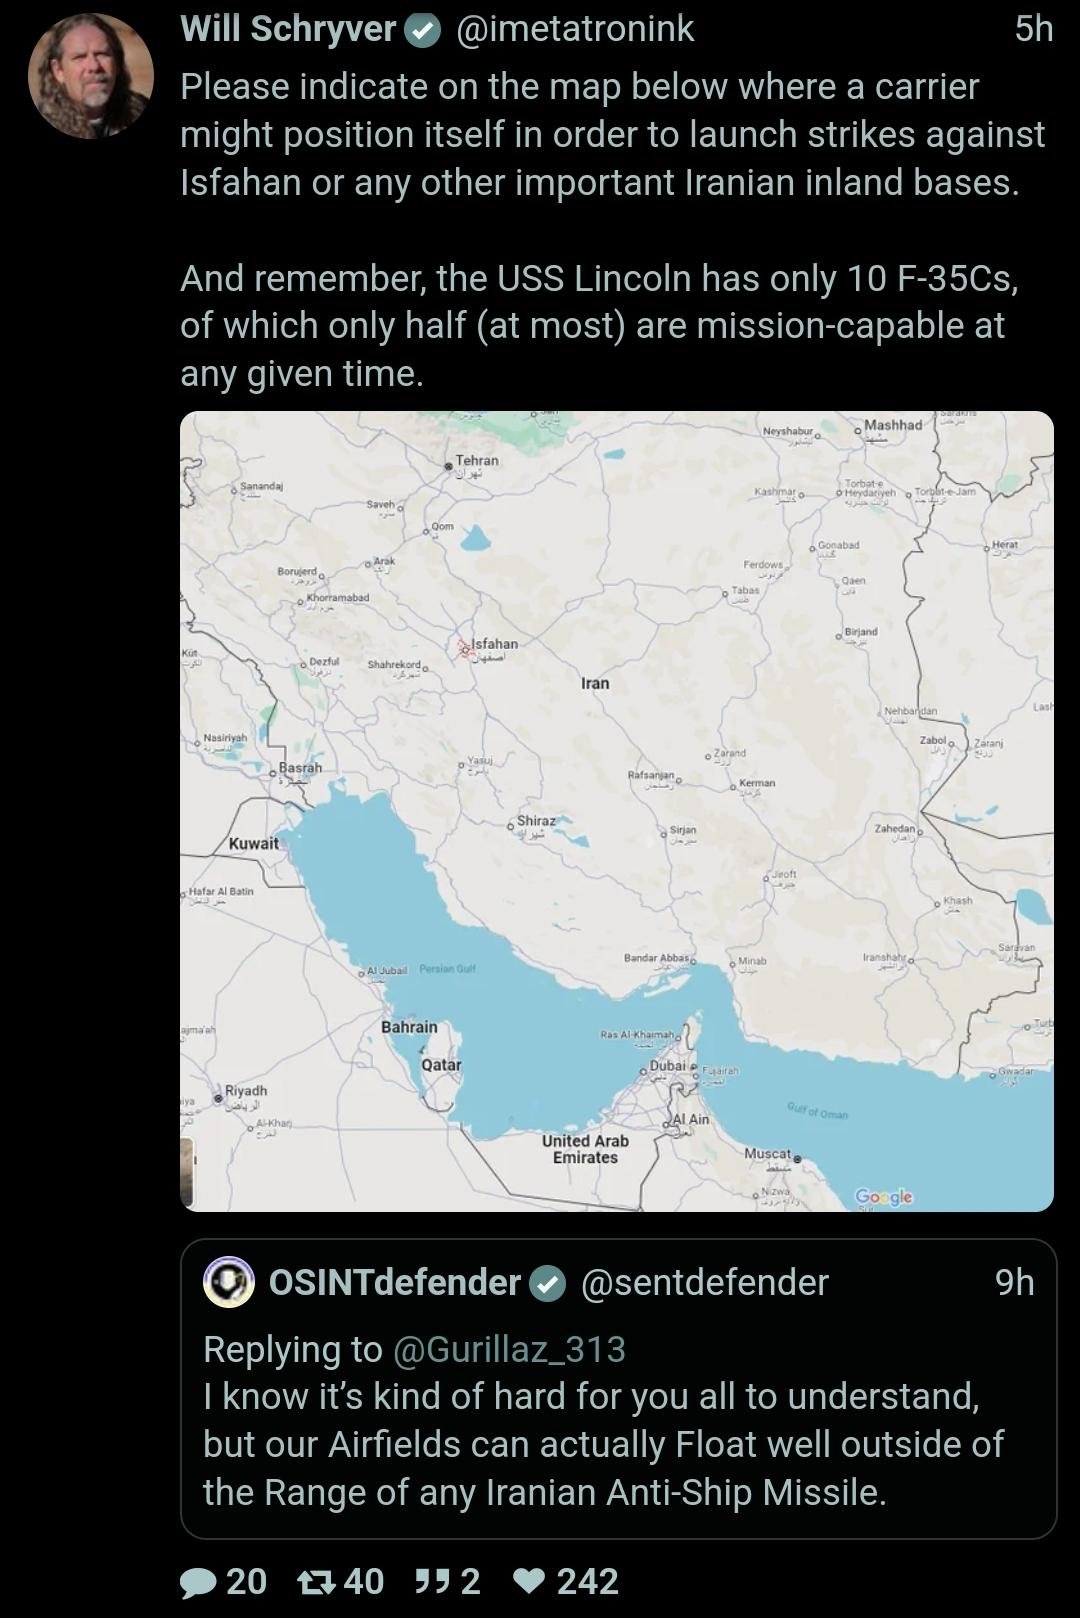
Task: Click the 5h post timestamp
Action: (1033, 29)
